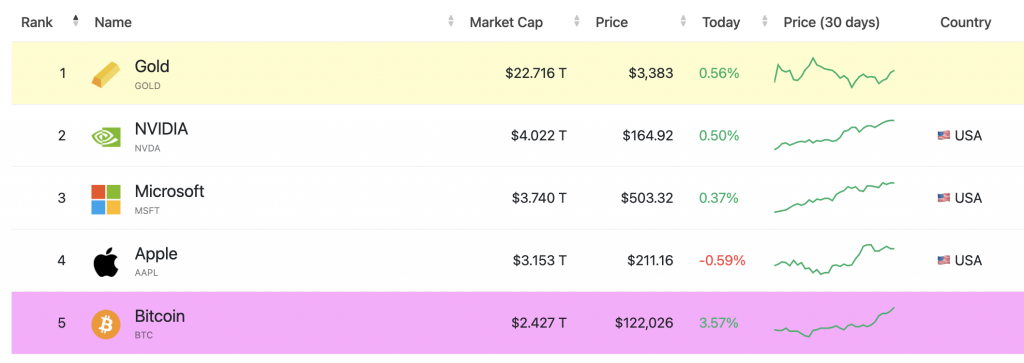Click the Country column header
1024x363 pixels.
pos(965,22)
